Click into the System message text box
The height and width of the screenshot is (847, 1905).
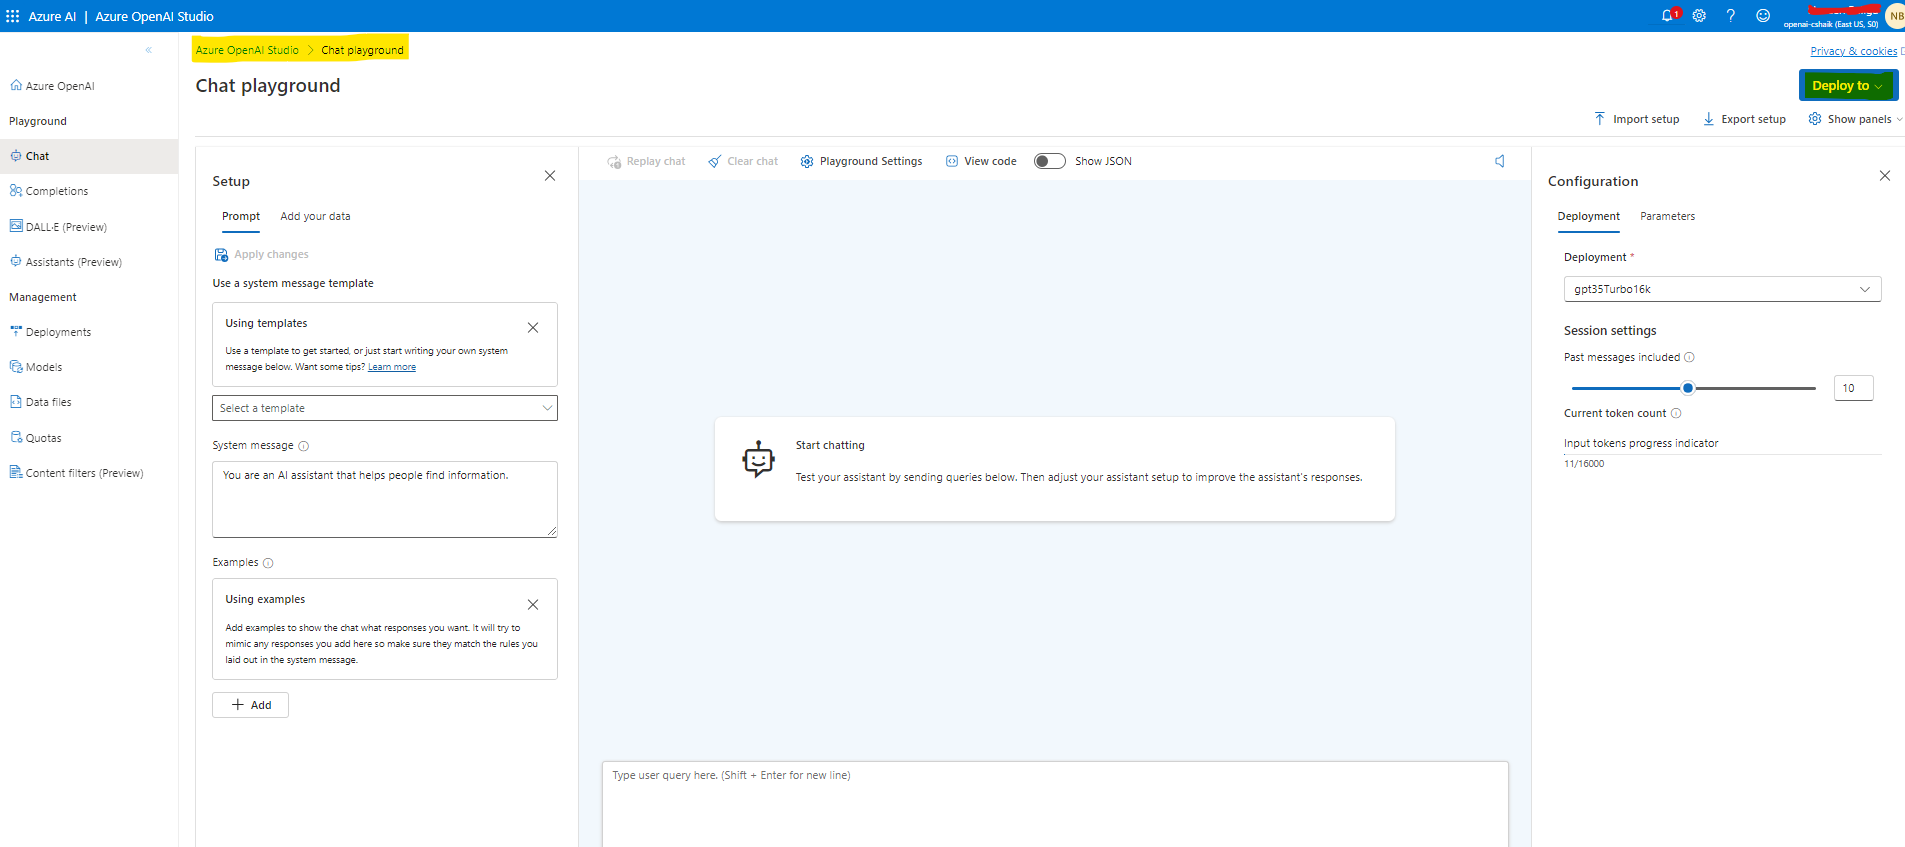point(385,499)
